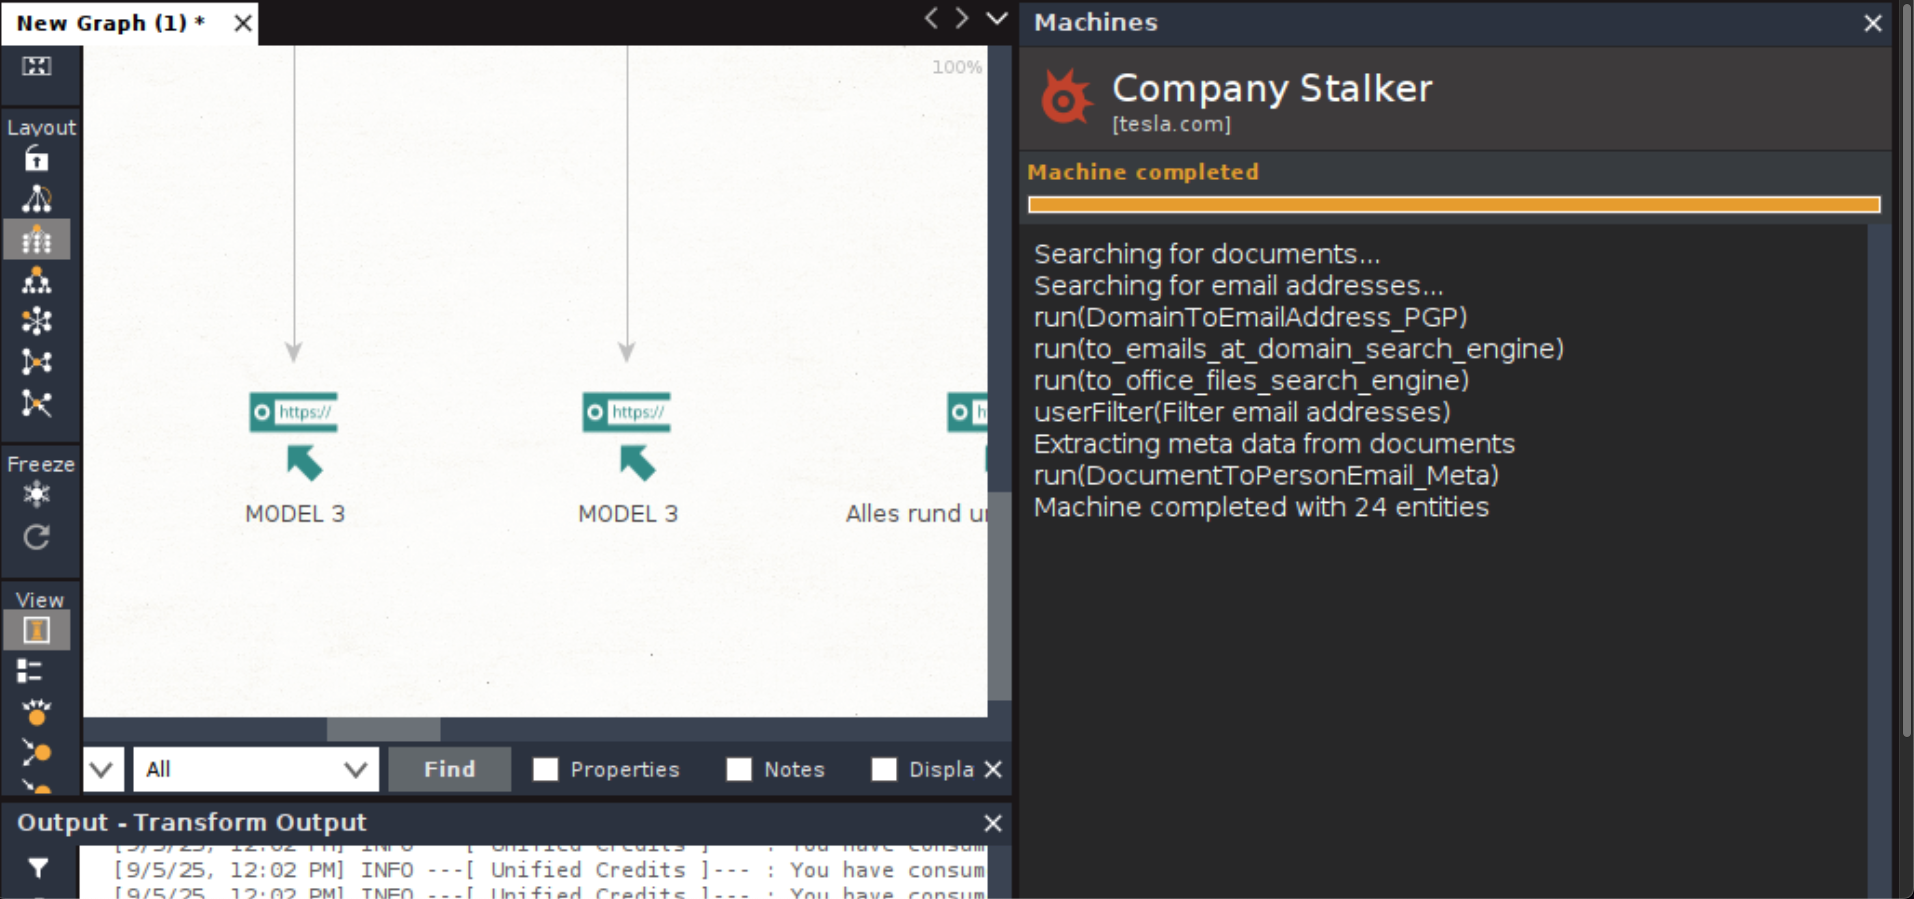This screenshot has width=1914, height=899.
Task: Close the Transform Output panel
Action: [992, 823]
